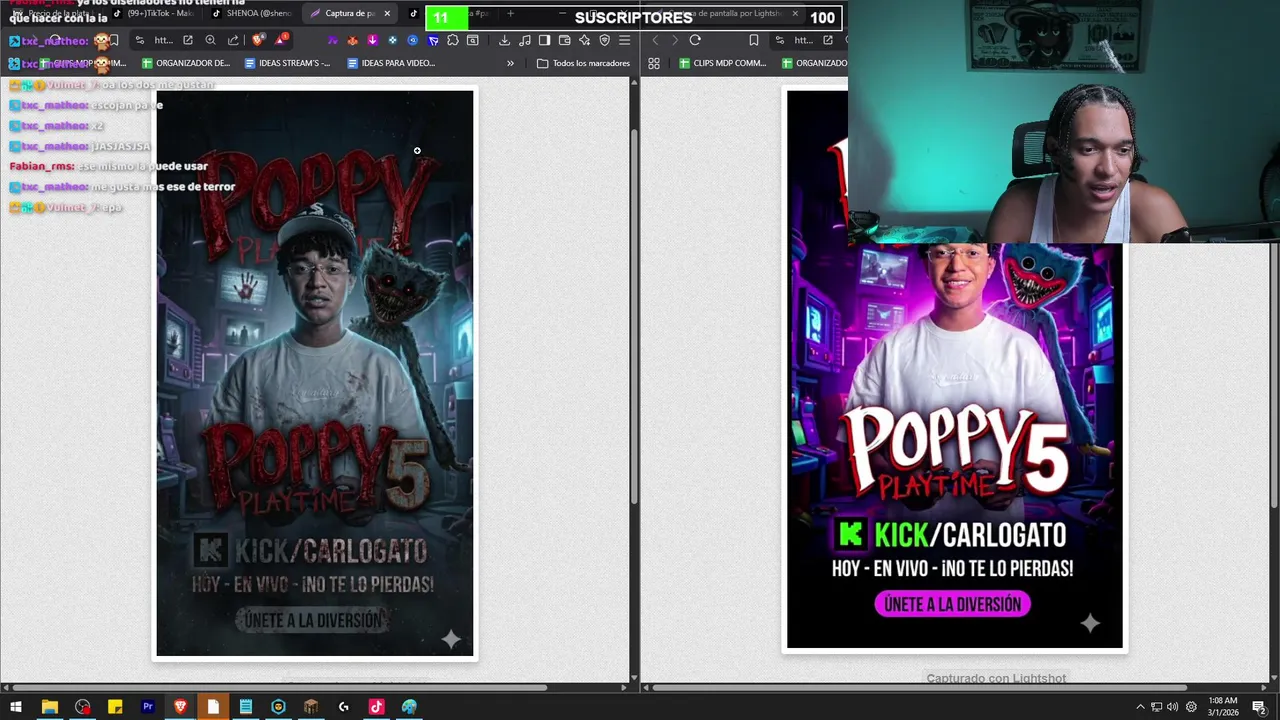Close the 'Captura de pa' tab
Viewport: 1280px width, 720px height.
tap(387, 13)
